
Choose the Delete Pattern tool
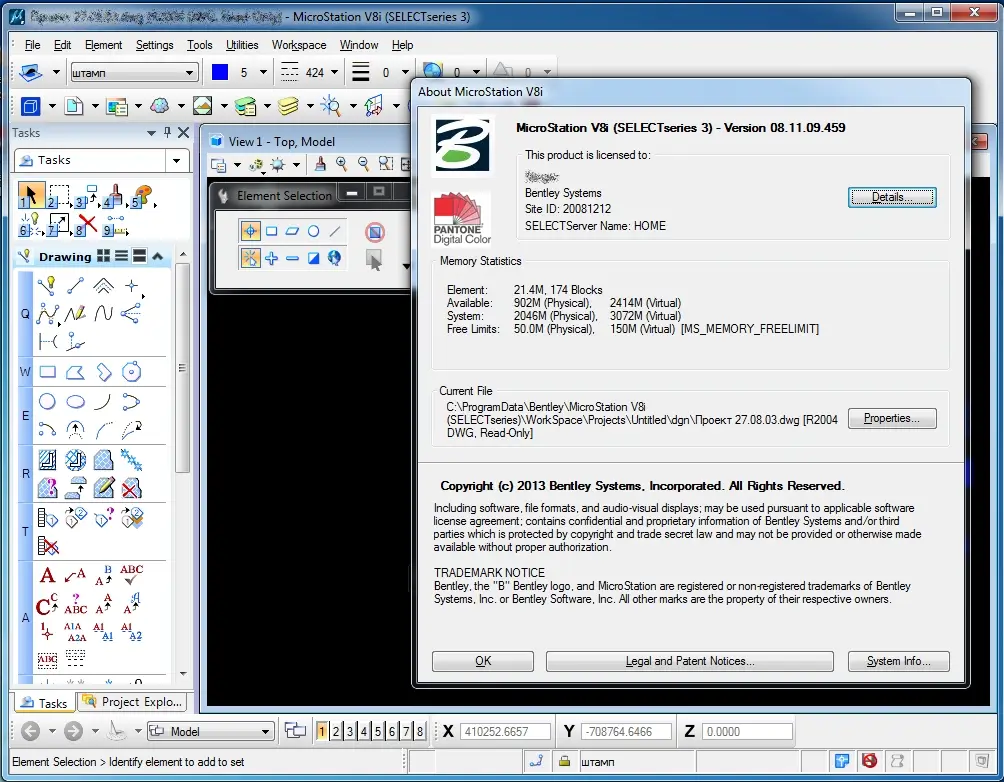pos(131,488)
